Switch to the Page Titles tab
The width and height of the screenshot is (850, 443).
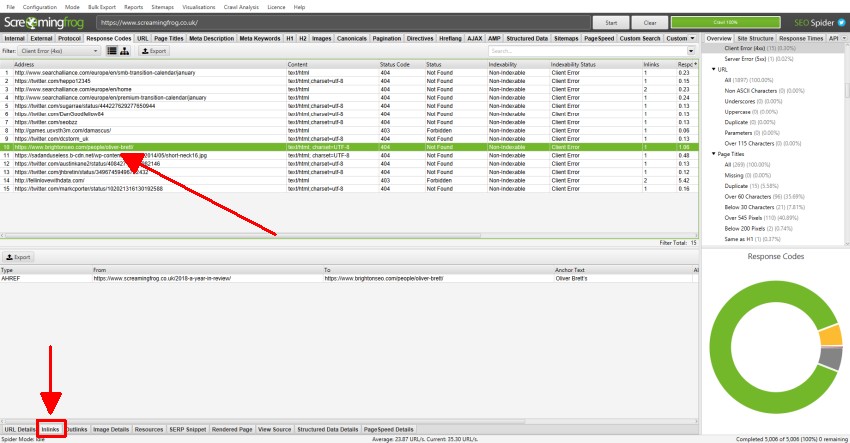pyautogui.click(x=169, y=38)
